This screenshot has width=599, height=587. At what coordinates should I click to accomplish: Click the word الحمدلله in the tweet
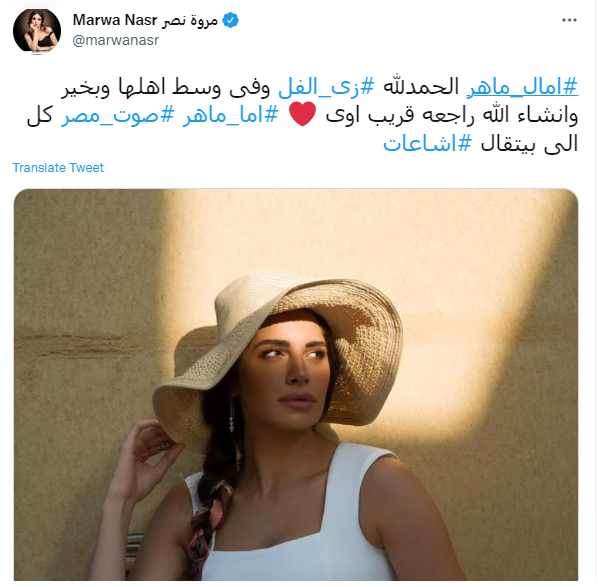tap(422, 87)
